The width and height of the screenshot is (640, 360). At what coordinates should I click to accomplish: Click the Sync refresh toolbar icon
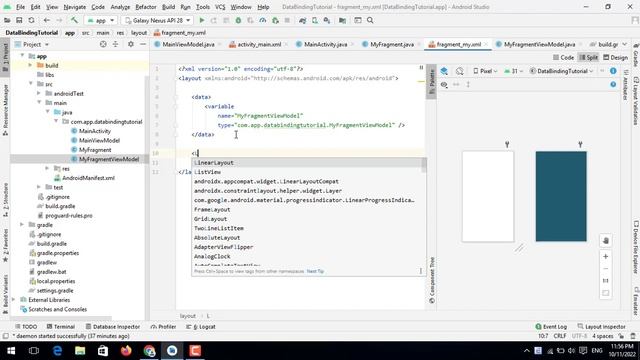click(x=31, y=20)
